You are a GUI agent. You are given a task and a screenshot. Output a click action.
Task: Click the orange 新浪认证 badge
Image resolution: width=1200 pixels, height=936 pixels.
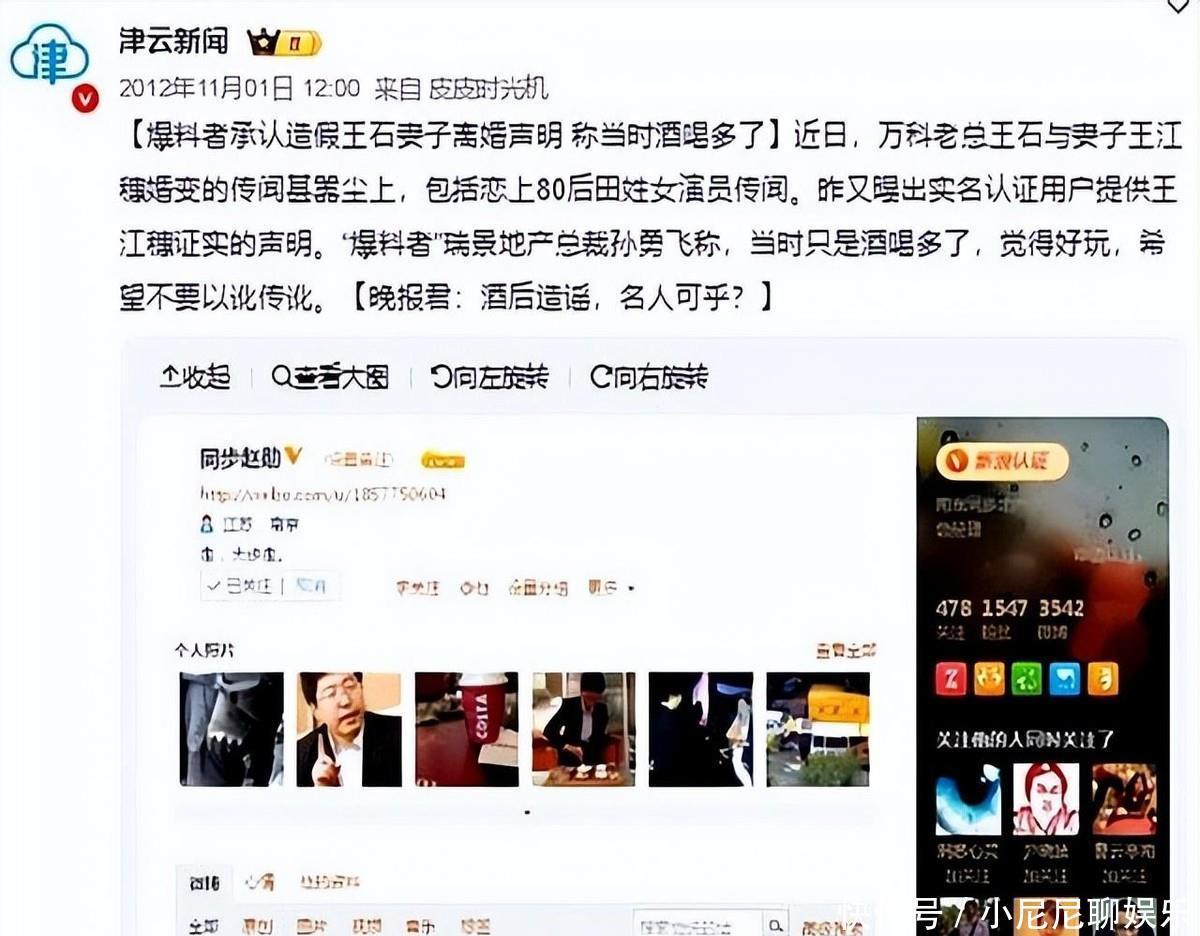(x=1002, y=461)
